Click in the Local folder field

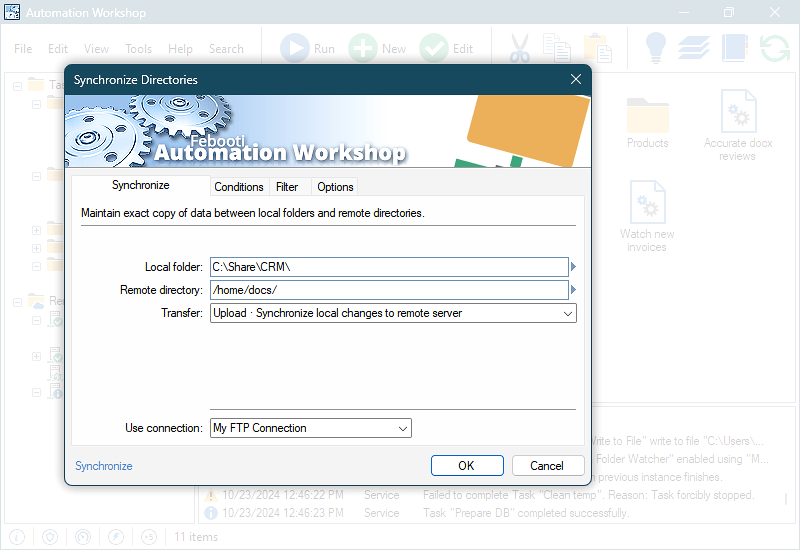coord(389,267)
